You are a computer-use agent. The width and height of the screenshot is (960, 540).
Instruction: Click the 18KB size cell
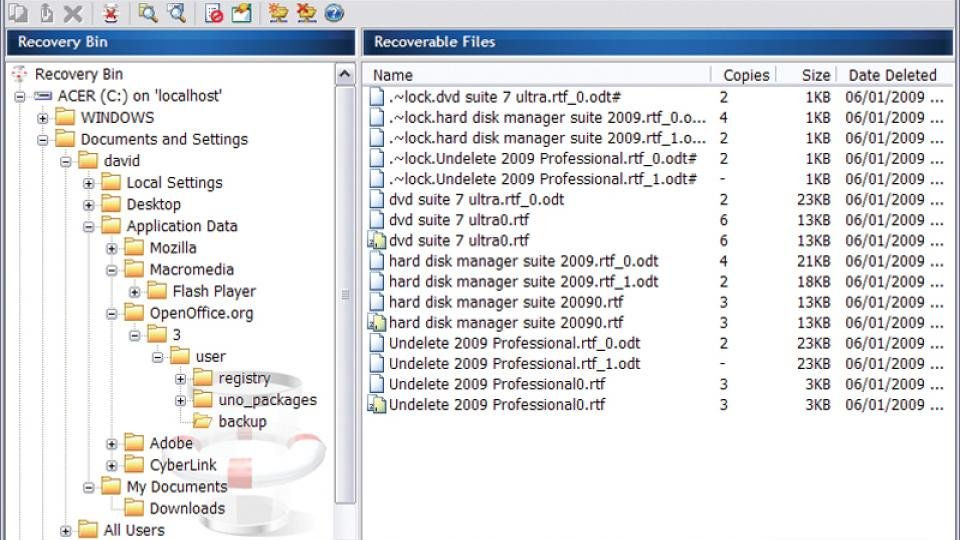coord(813,282)
